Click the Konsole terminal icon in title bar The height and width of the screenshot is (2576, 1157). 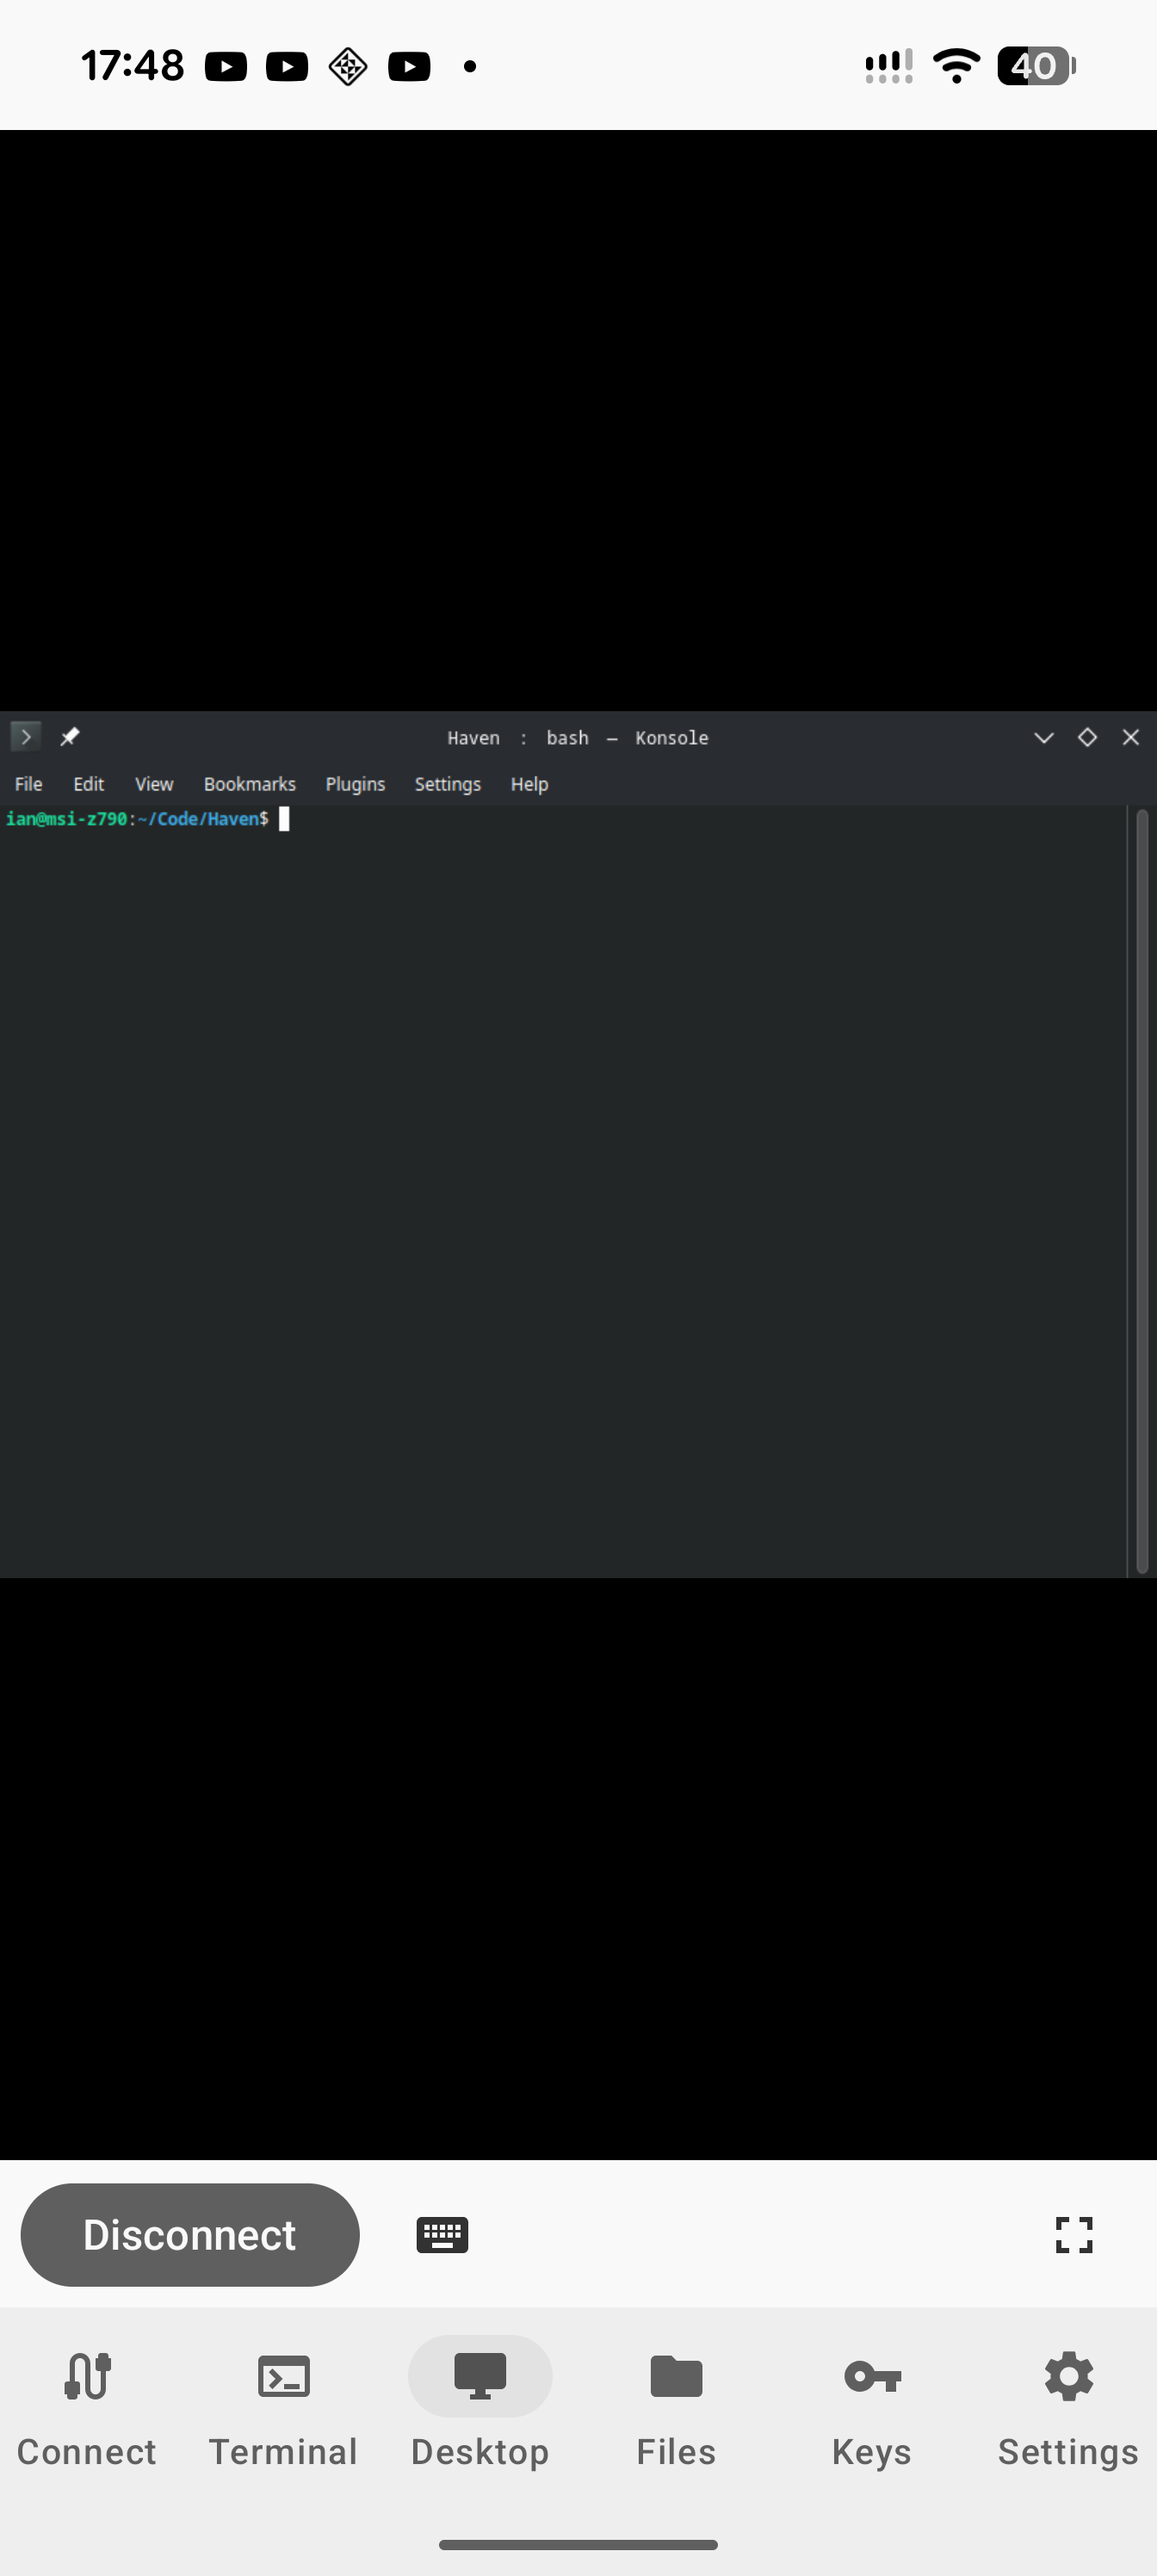pyautogui.click(x=25, y=737)
